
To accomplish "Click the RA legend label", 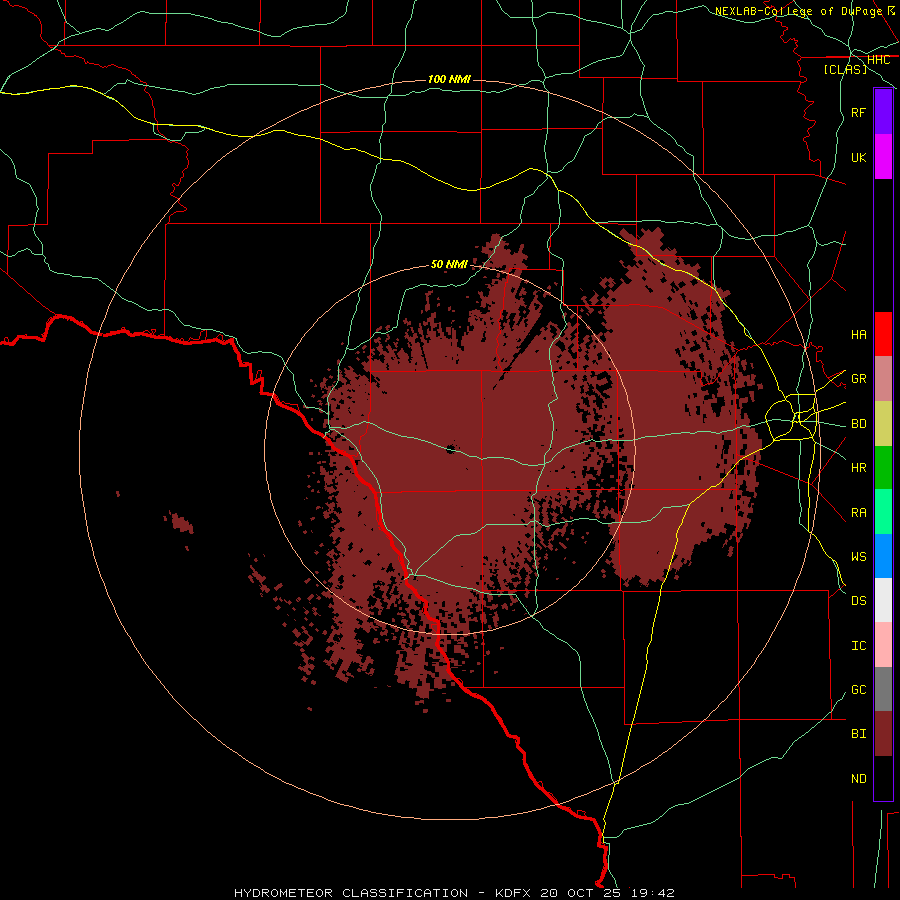I will coord(858,513).
